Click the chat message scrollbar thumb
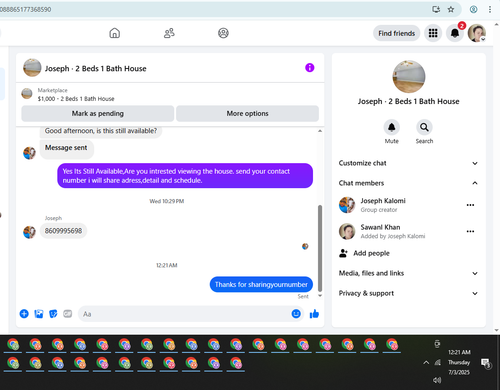 (320, 248)
